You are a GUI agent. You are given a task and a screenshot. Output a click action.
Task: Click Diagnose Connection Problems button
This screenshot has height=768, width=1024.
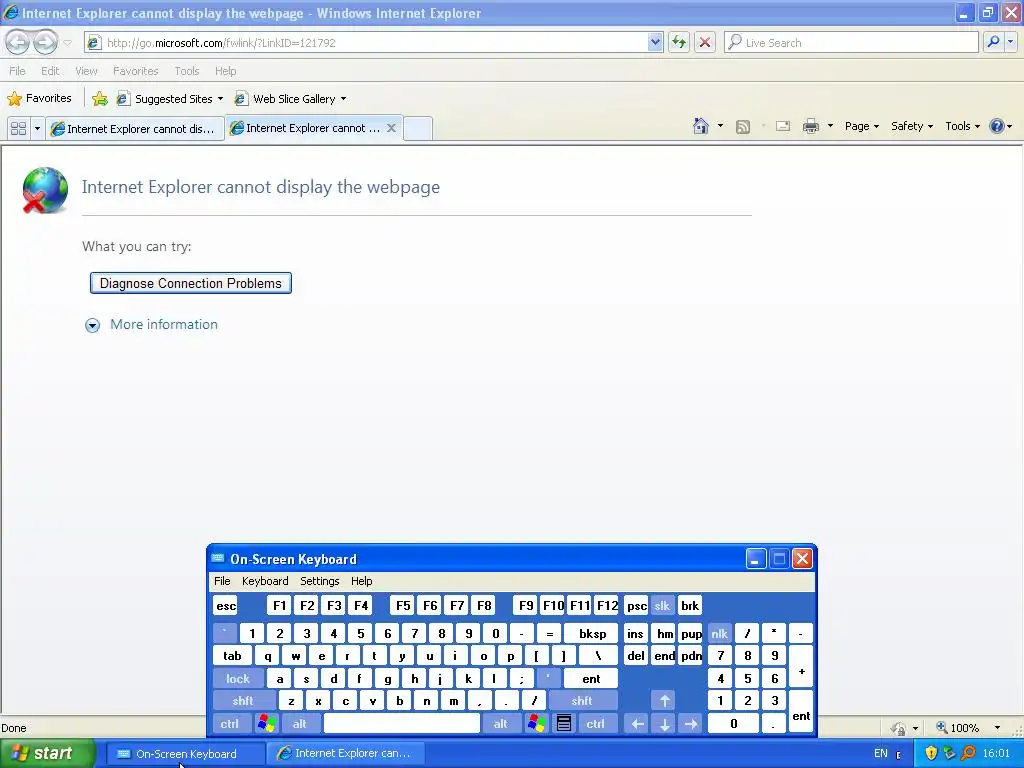tap(191, 283)
